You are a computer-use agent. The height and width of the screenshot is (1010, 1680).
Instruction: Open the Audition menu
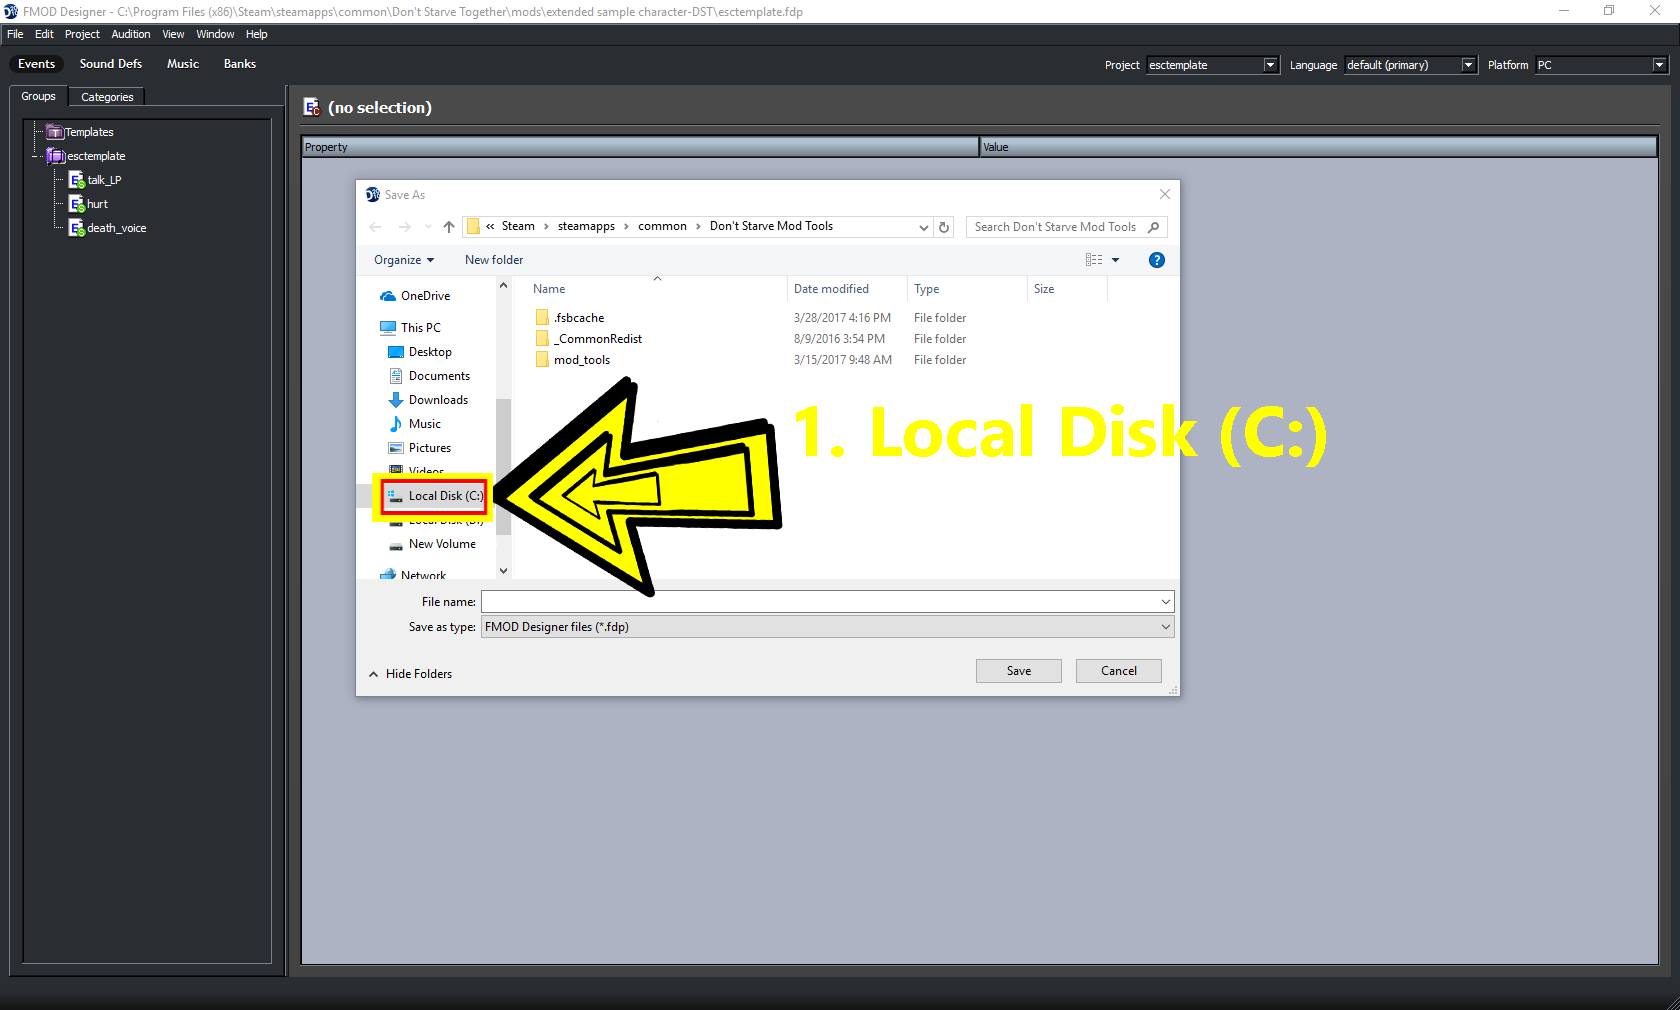(x=131, y=34)
